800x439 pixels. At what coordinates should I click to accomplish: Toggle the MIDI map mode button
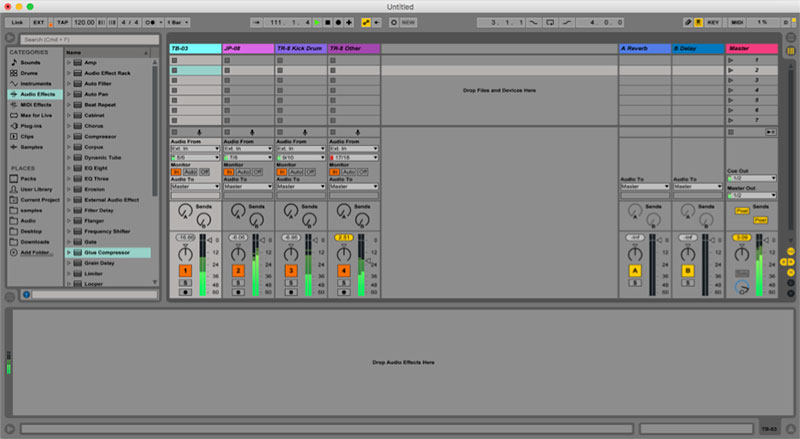737,22
